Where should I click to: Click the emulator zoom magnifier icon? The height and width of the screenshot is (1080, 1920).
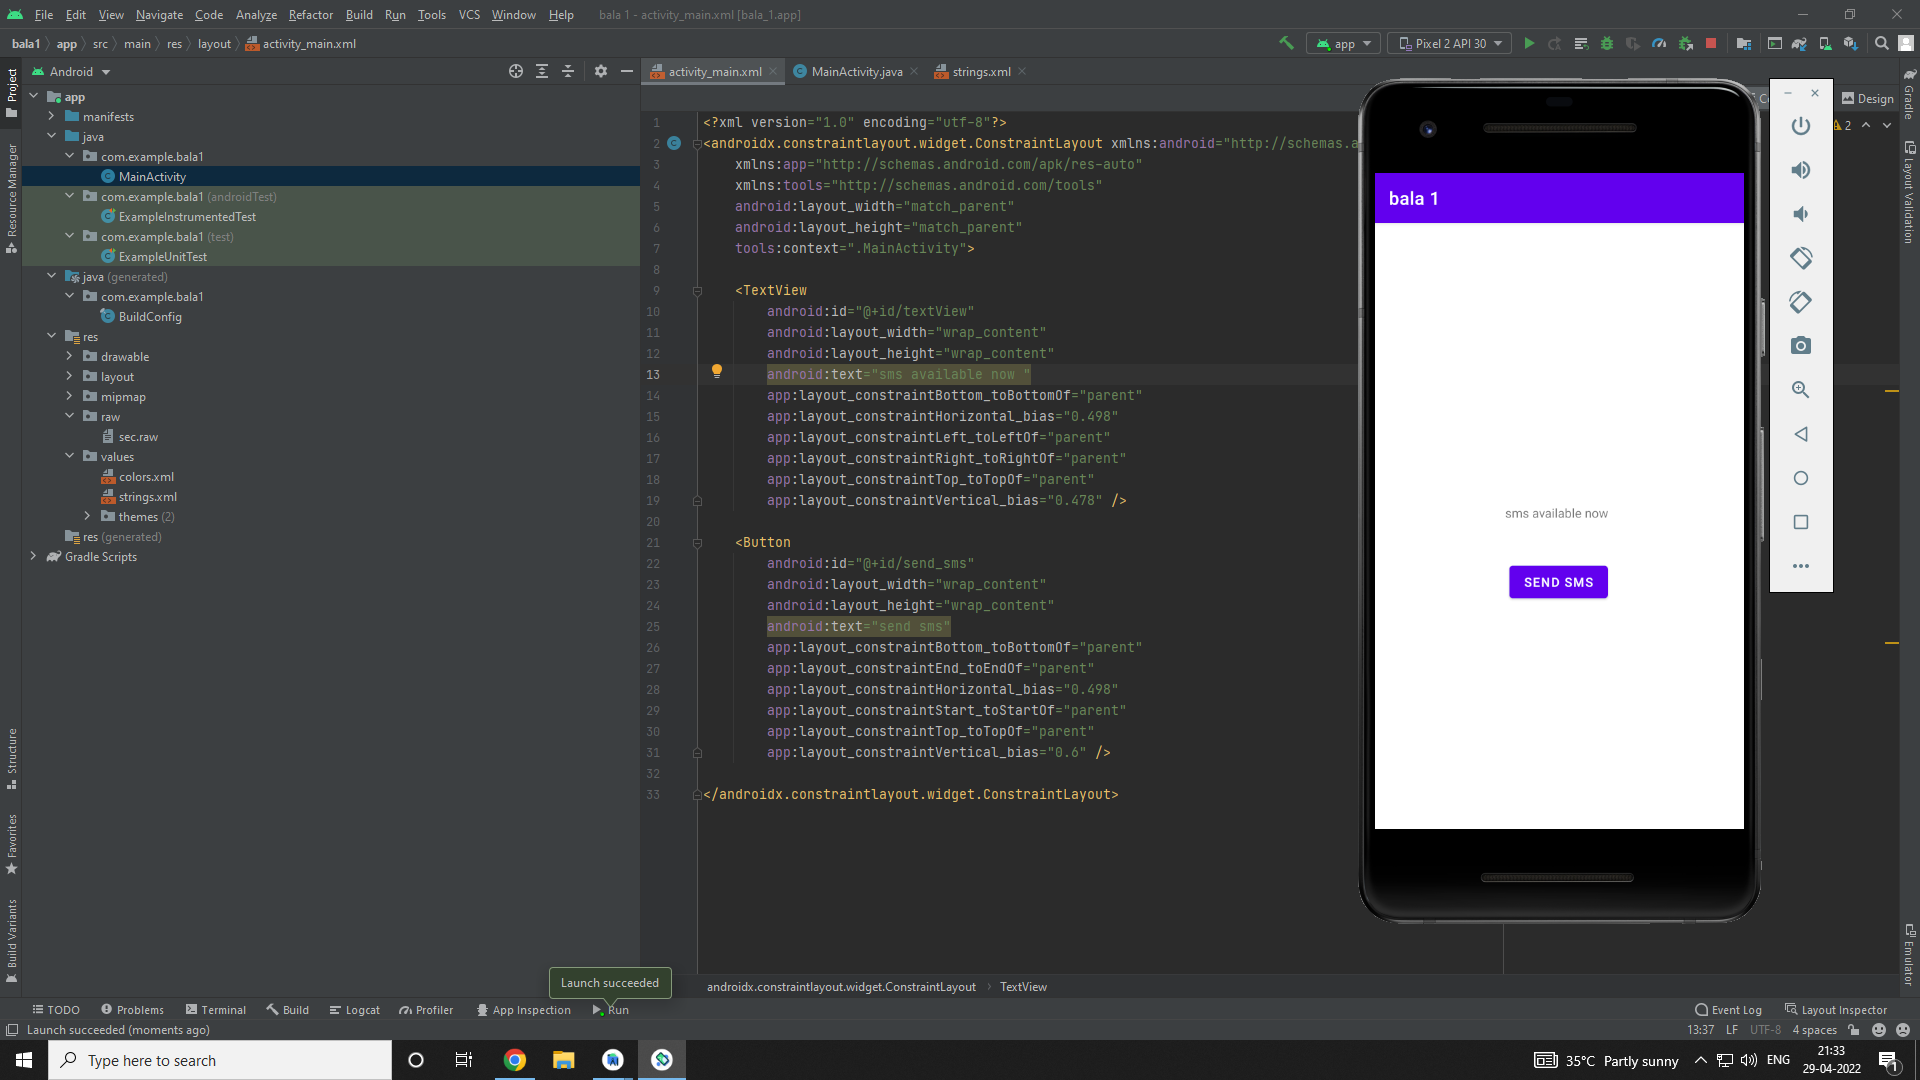pos(1801,390)
